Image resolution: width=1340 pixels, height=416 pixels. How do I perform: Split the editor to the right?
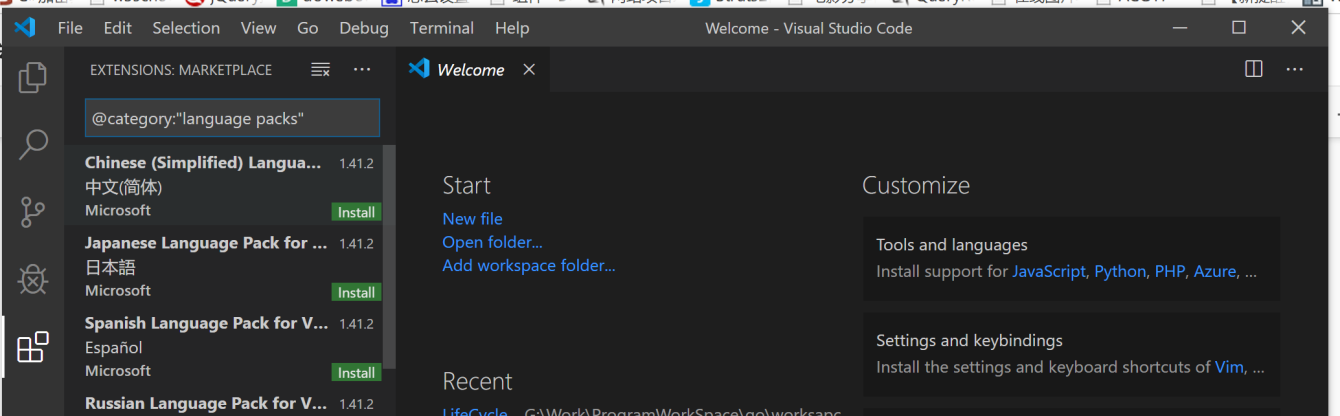(1253, 69)
